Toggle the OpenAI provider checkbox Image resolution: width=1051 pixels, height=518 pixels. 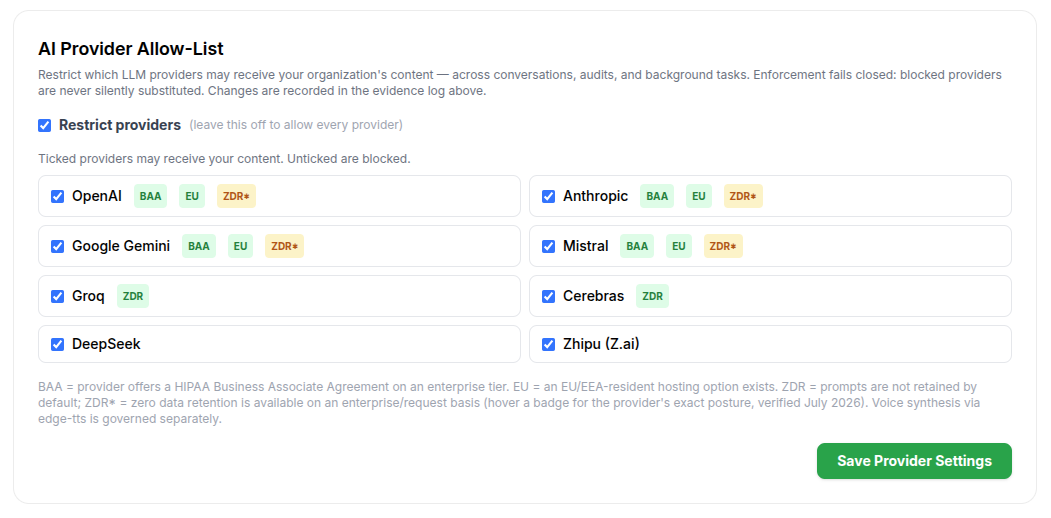(x=58, y=196)
